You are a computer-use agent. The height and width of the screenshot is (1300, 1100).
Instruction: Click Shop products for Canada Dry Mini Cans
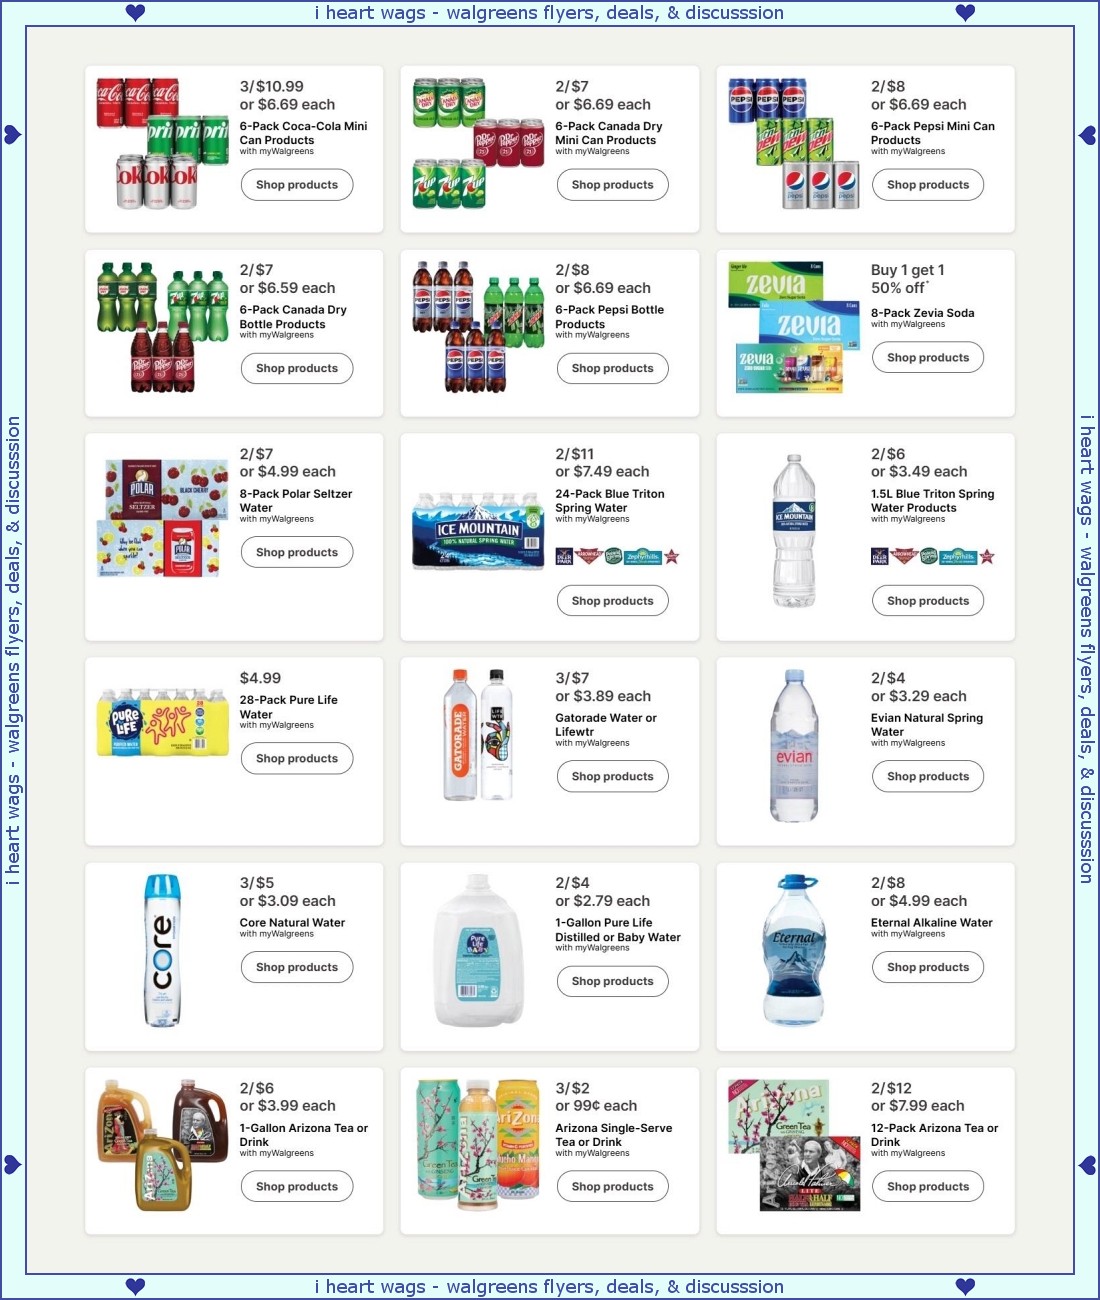click(x=612, y=185)
